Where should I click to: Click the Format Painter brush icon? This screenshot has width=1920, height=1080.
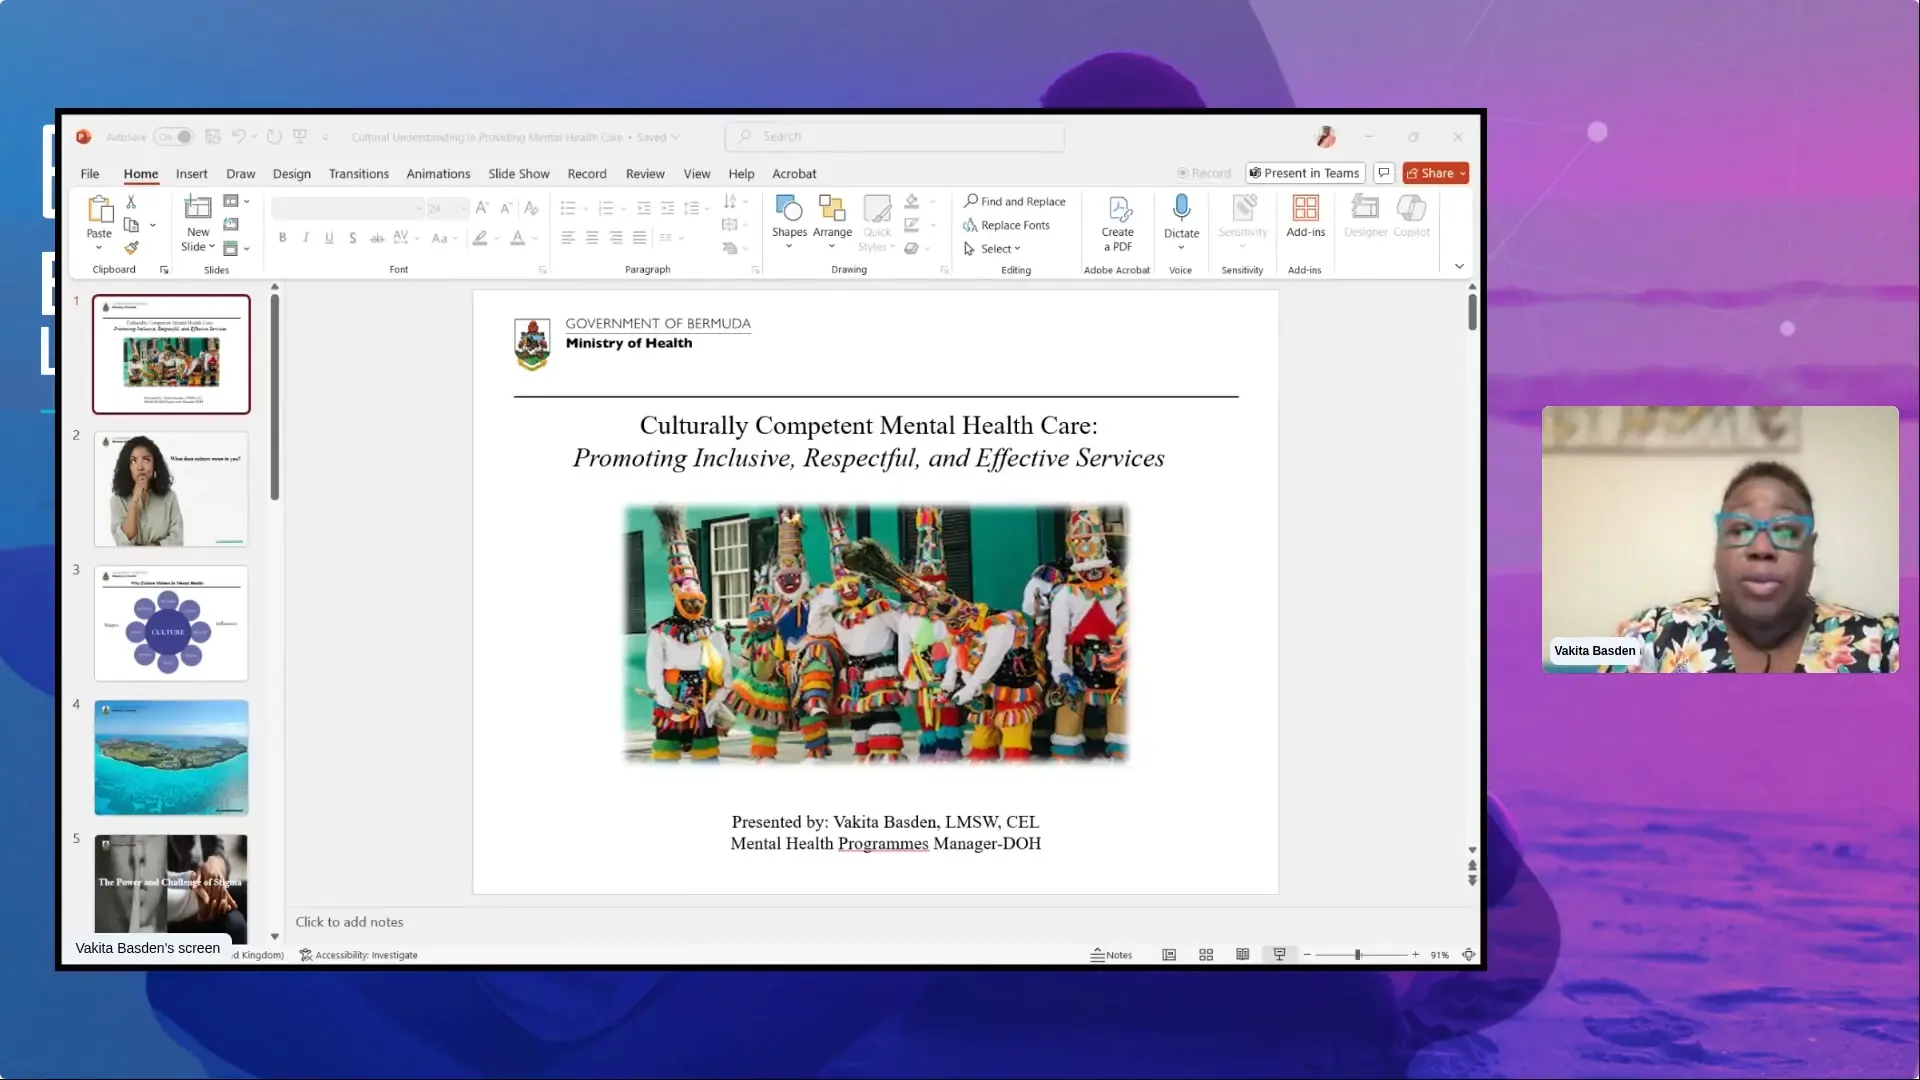click(131, 248)
